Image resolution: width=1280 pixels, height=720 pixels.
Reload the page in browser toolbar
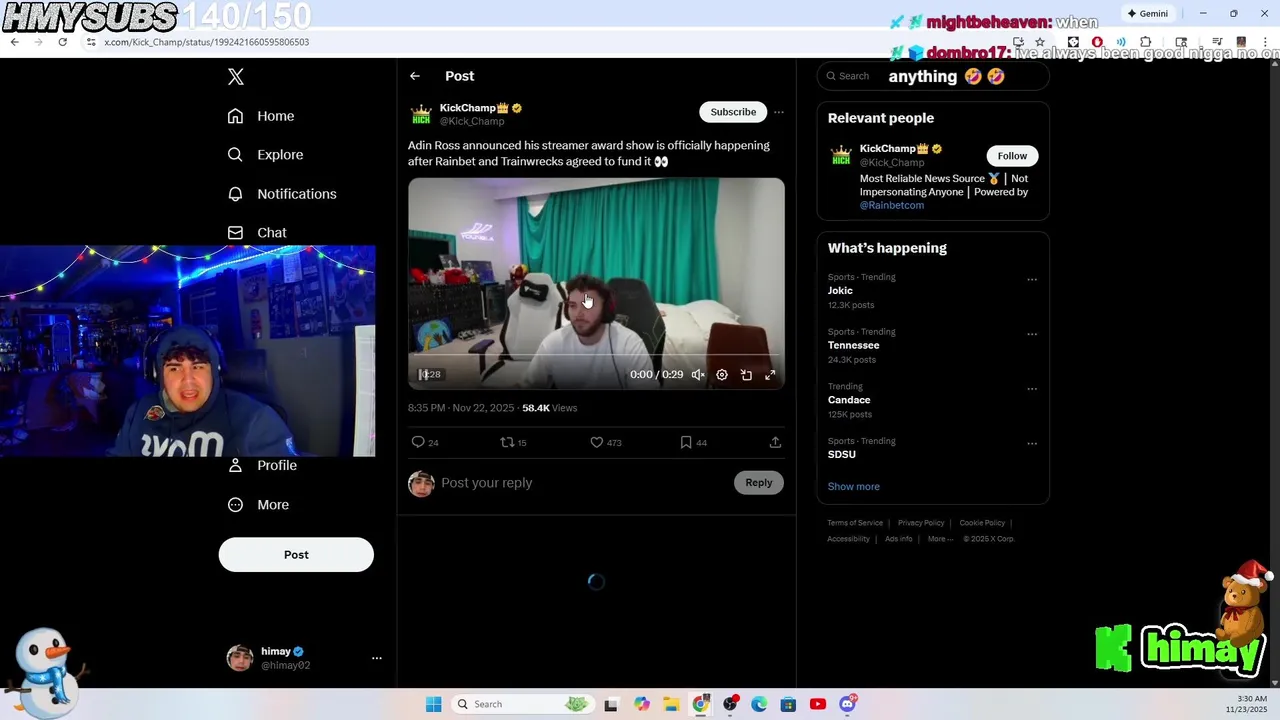62,42
